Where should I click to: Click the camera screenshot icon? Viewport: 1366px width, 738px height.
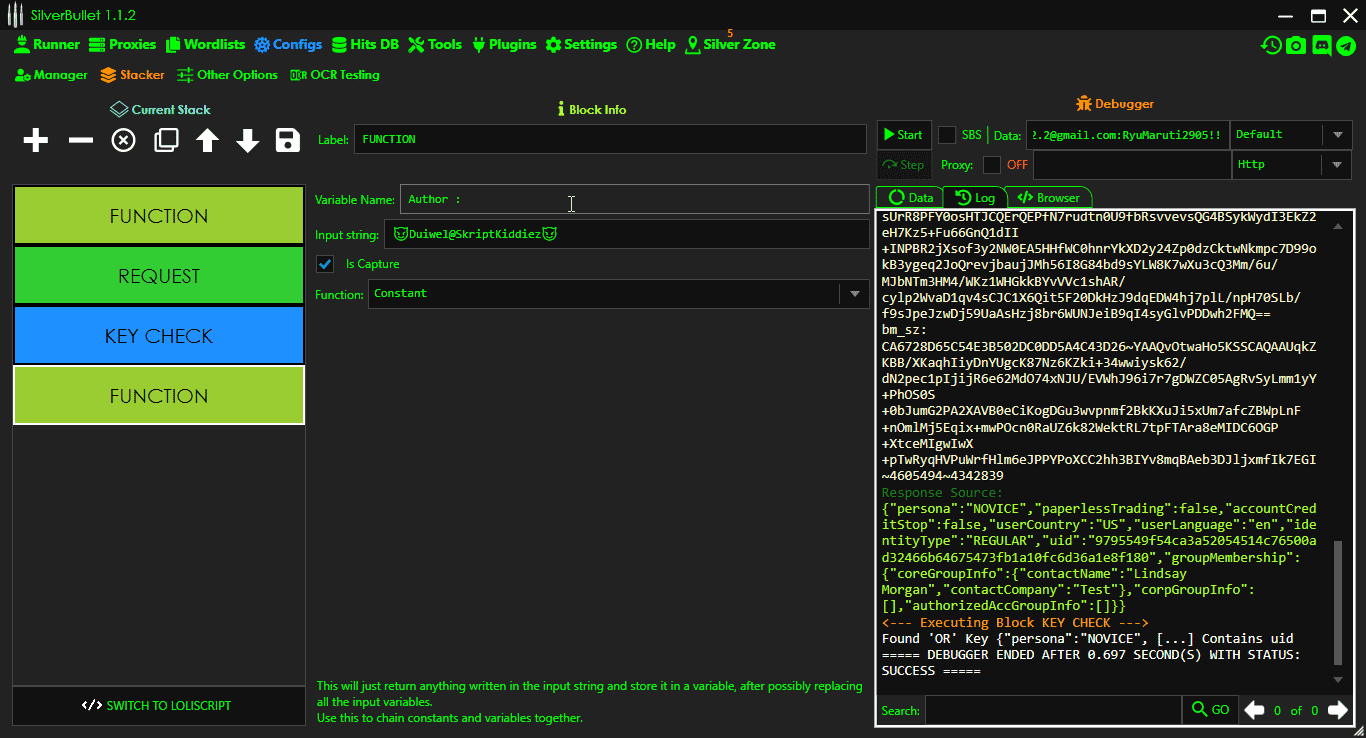coord(1296,45)
